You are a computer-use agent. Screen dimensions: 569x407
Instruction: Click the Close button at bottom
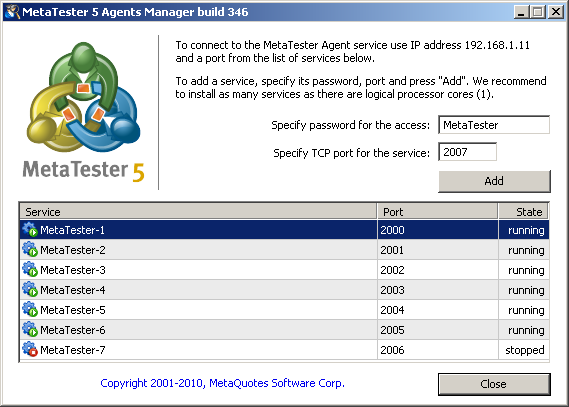(x=494, y=384)
